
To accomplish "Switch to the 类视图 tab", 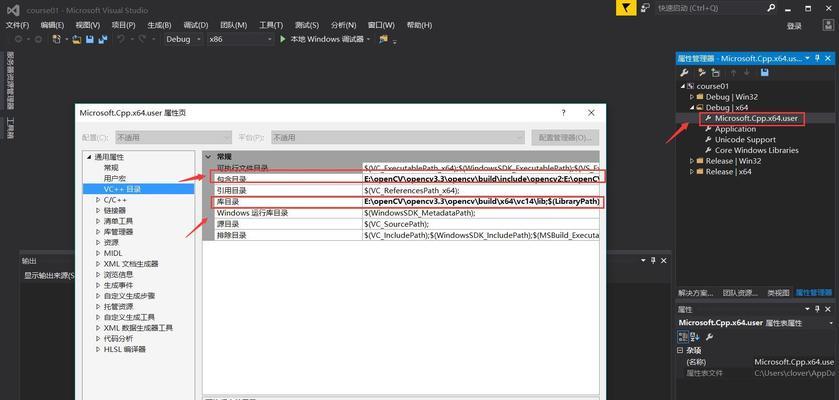I will 778,293.
